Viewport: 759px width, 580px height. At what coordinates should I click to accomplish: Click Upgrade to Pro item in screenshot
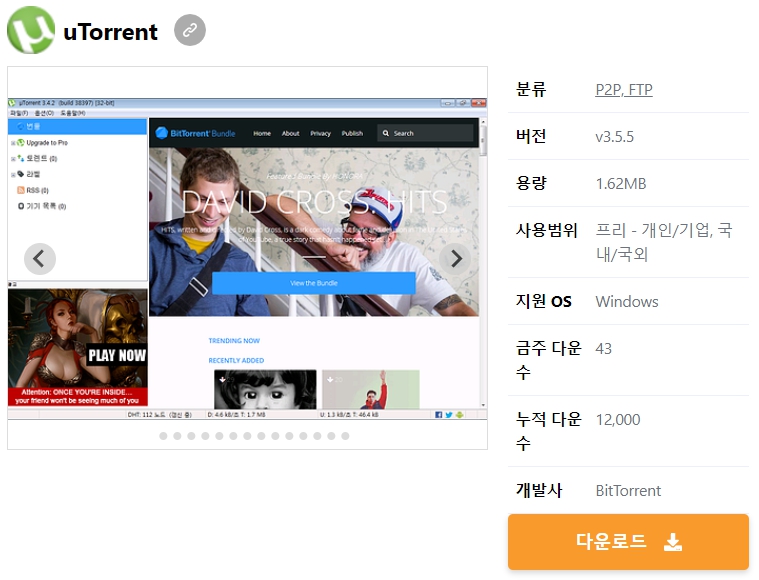46,143
